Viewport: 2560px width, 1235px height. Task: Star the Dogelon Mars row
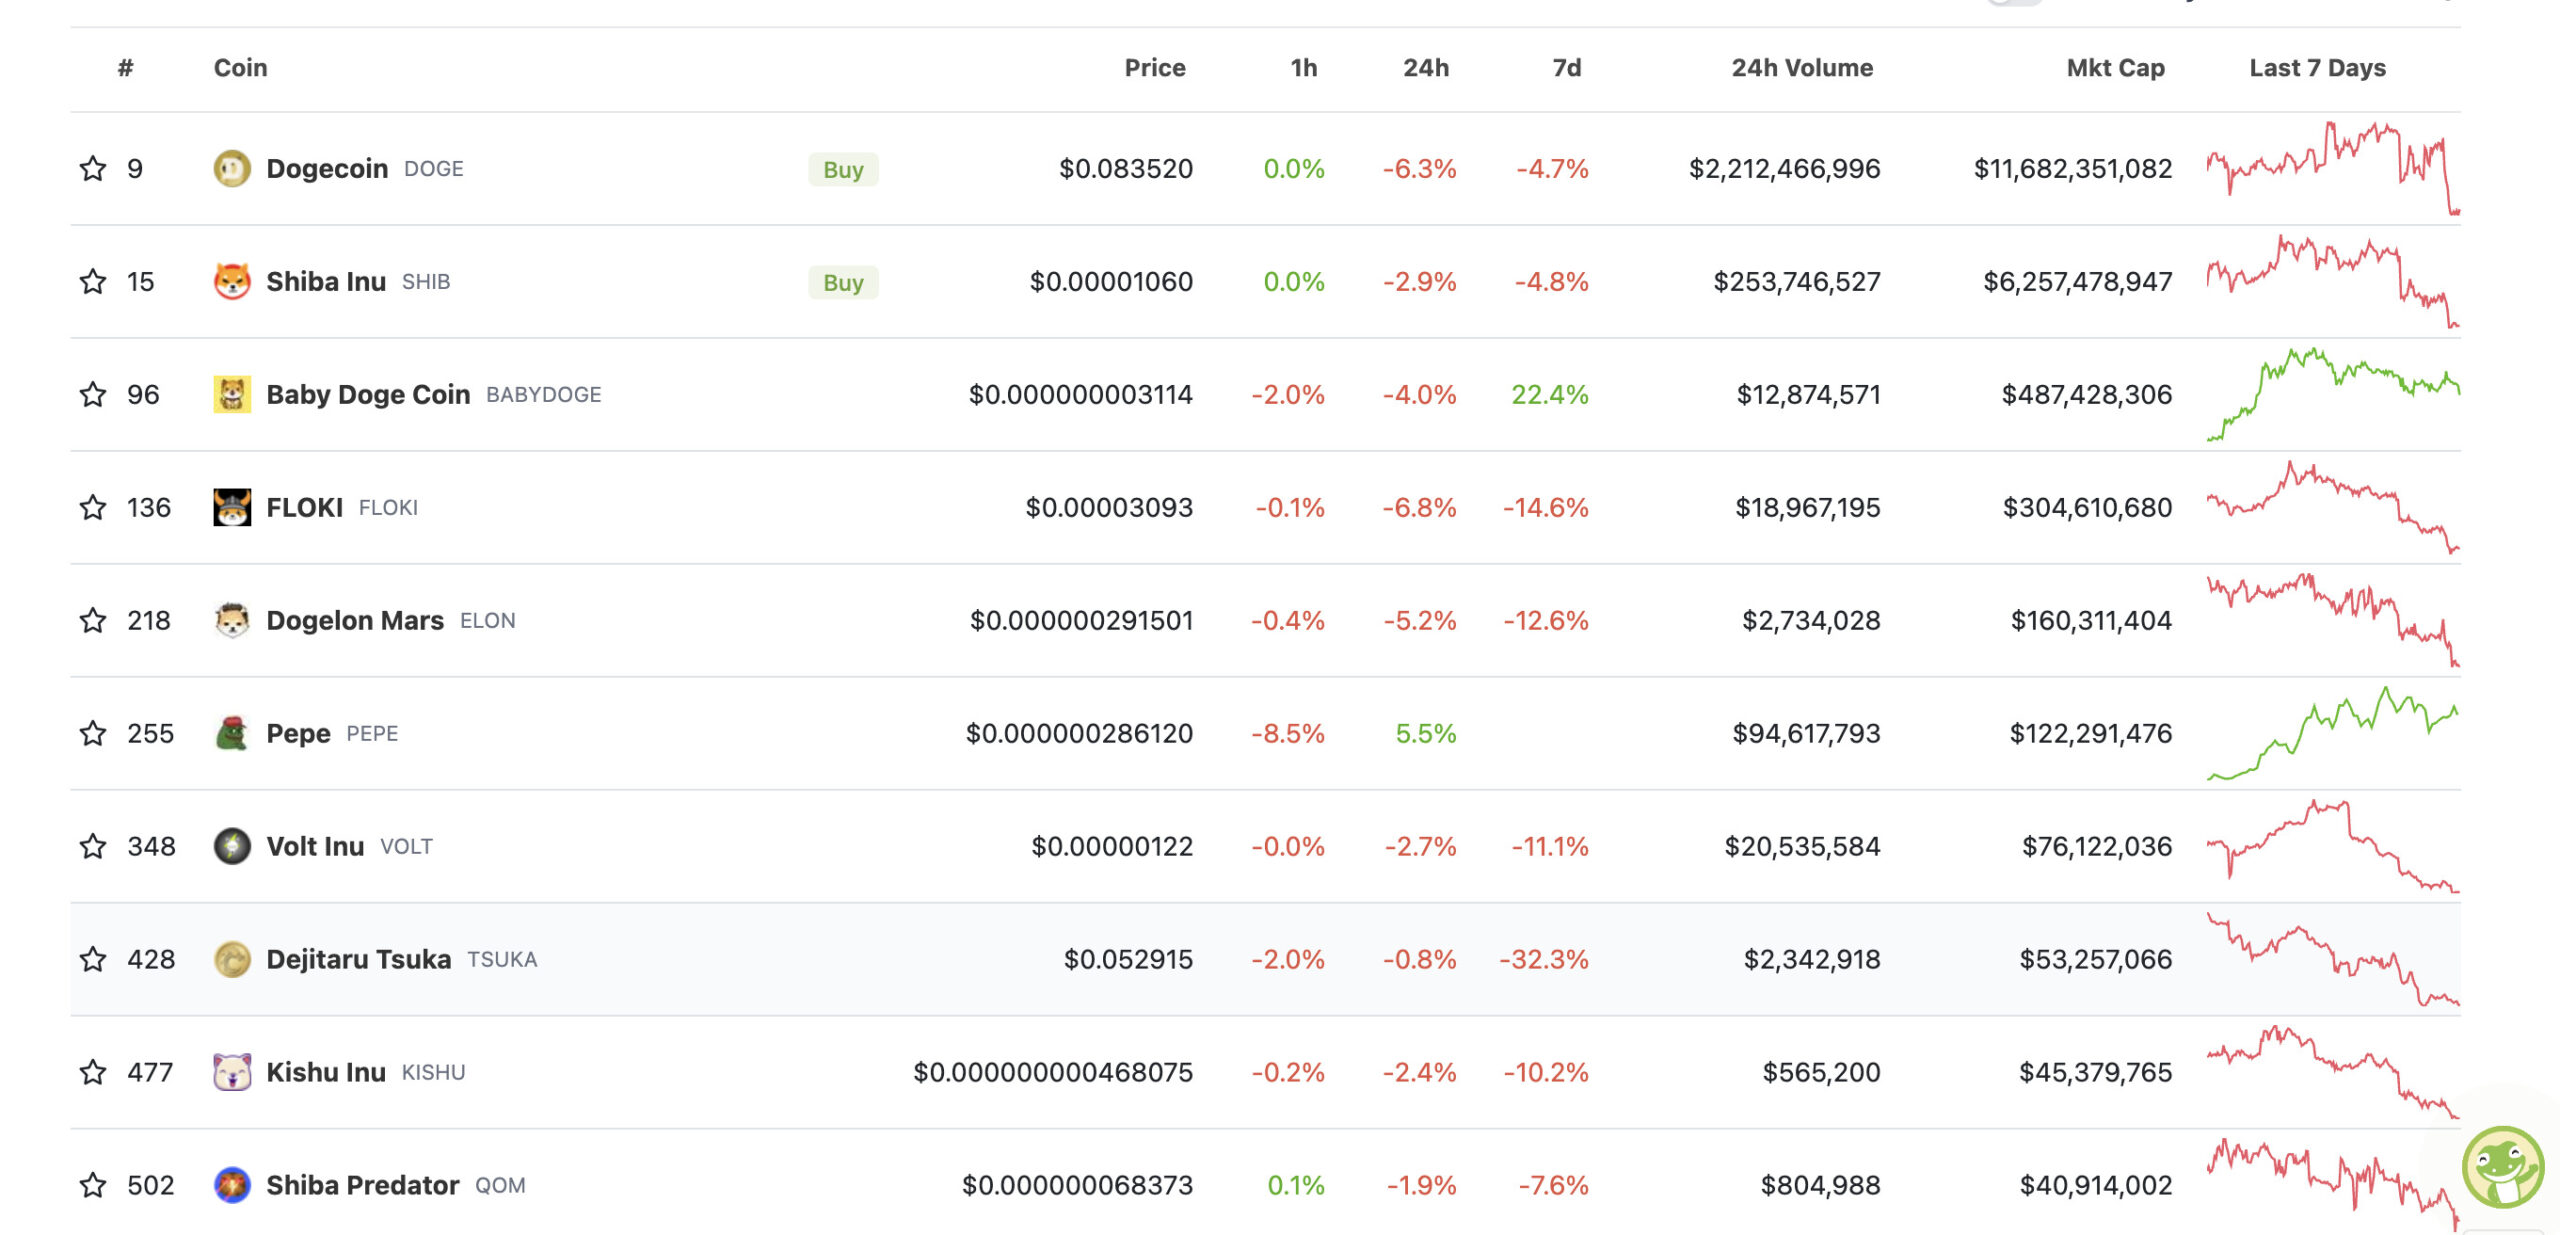pyautogui.click(x=93, y=620)
